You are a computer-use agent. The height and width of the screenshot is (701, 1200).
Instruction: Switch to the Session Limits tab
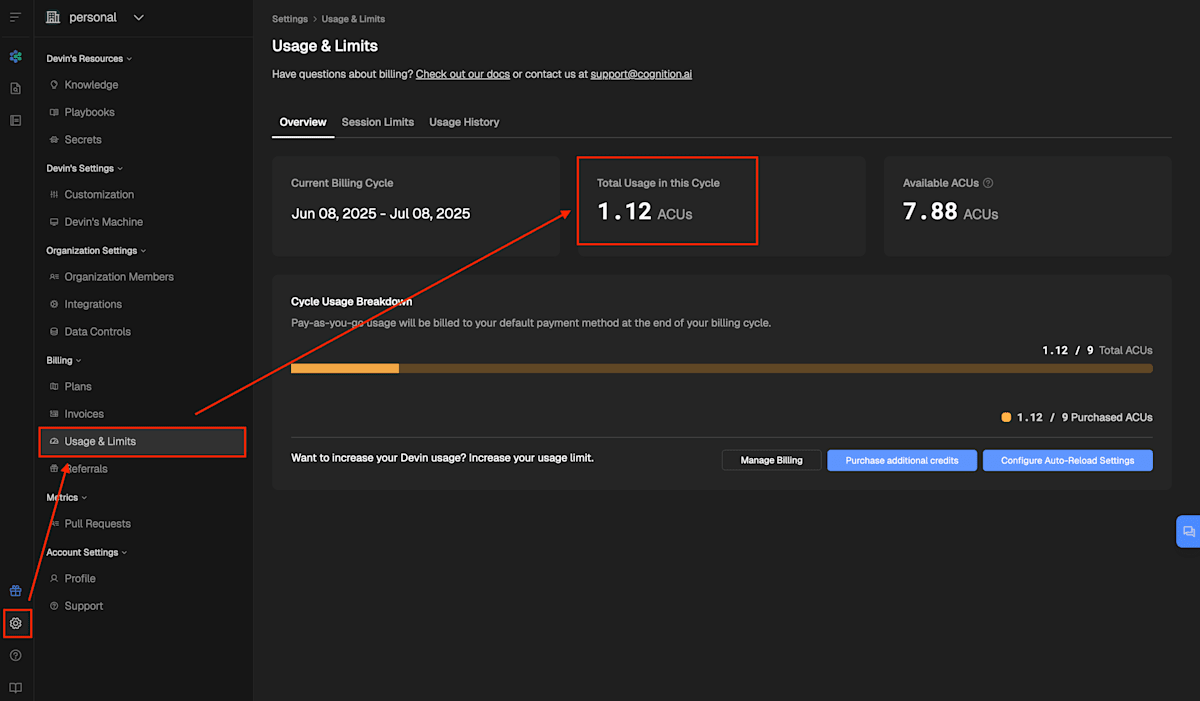coord(378,122)
